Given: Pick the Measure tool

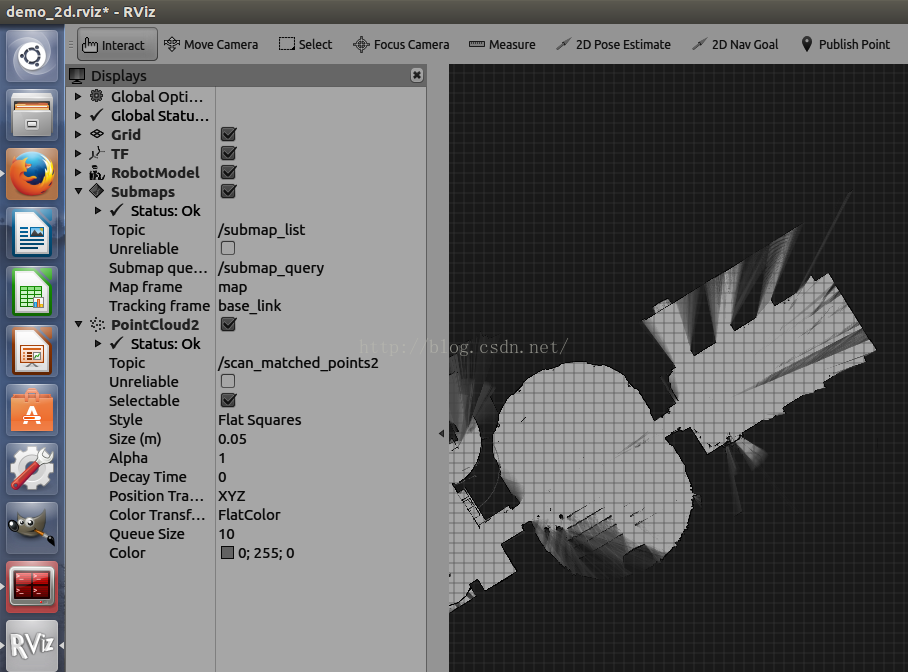Looking at the screenshot, I should [x=502, y=45].
